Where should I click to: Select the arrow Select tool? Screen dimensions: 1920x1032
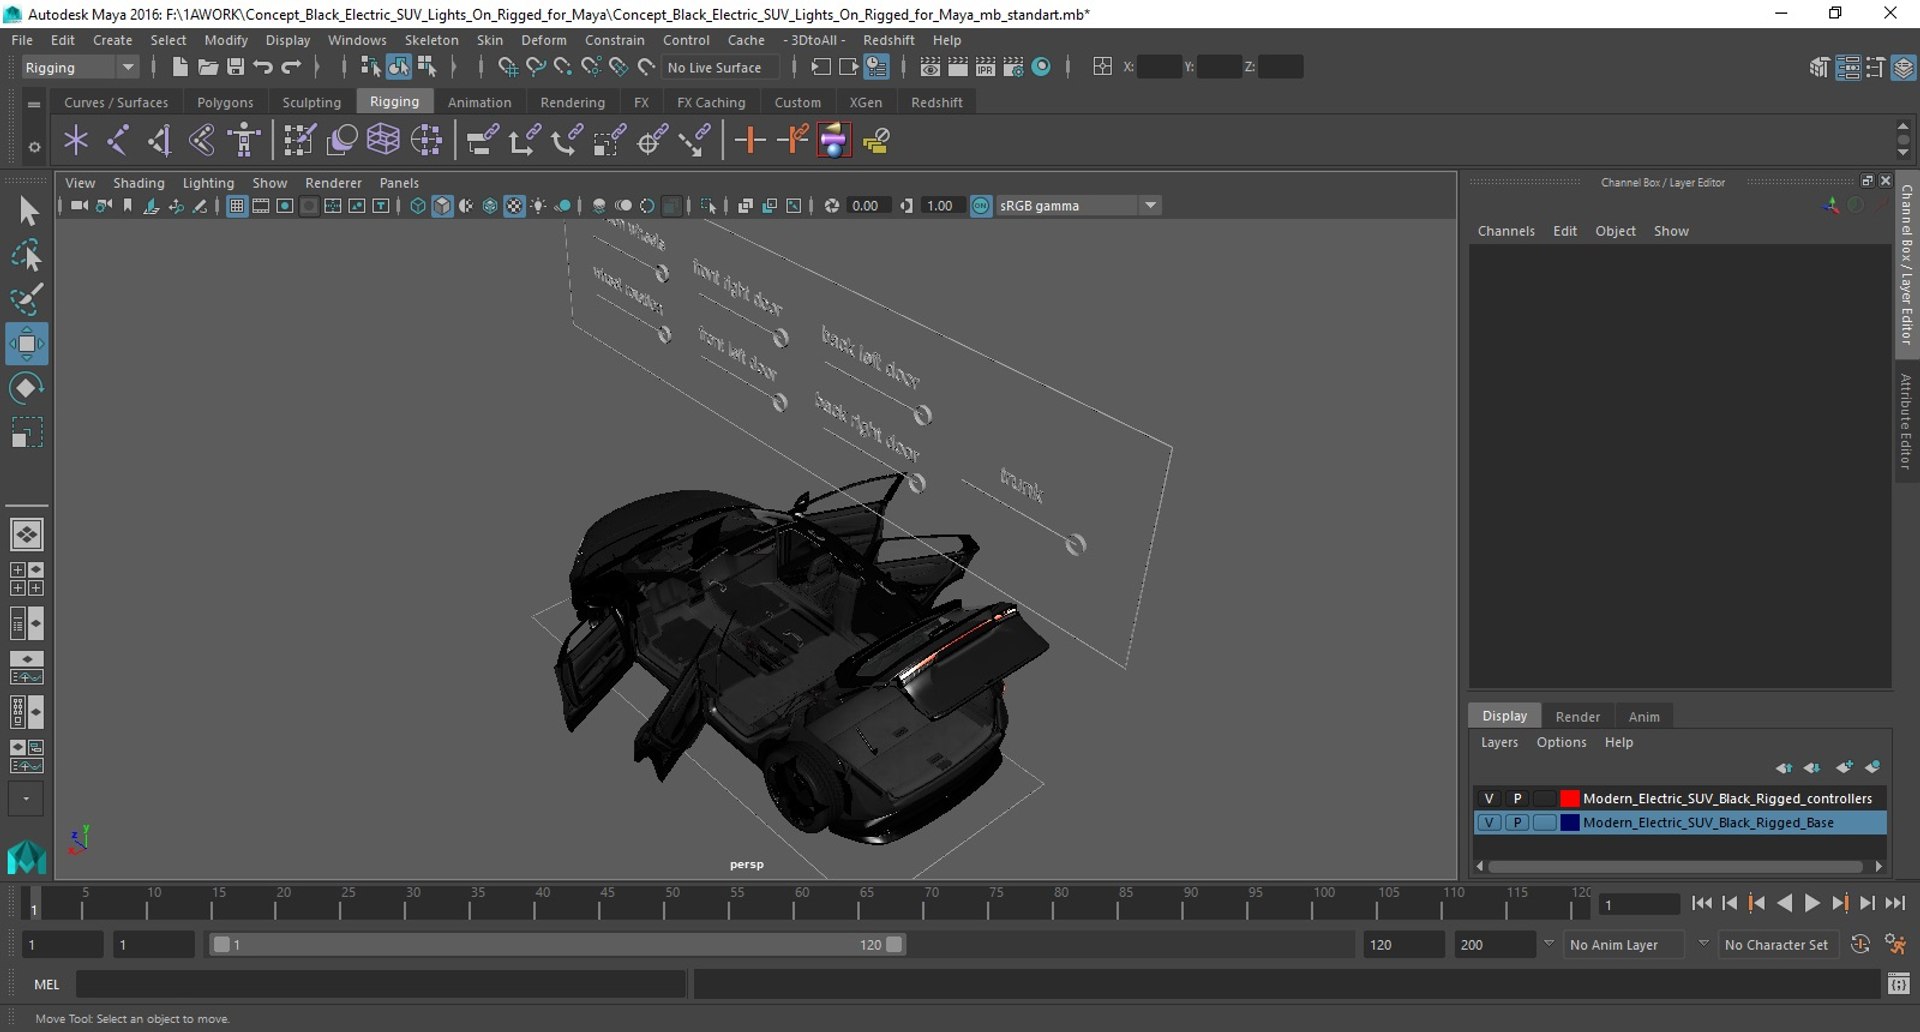[x=27, y=211]
